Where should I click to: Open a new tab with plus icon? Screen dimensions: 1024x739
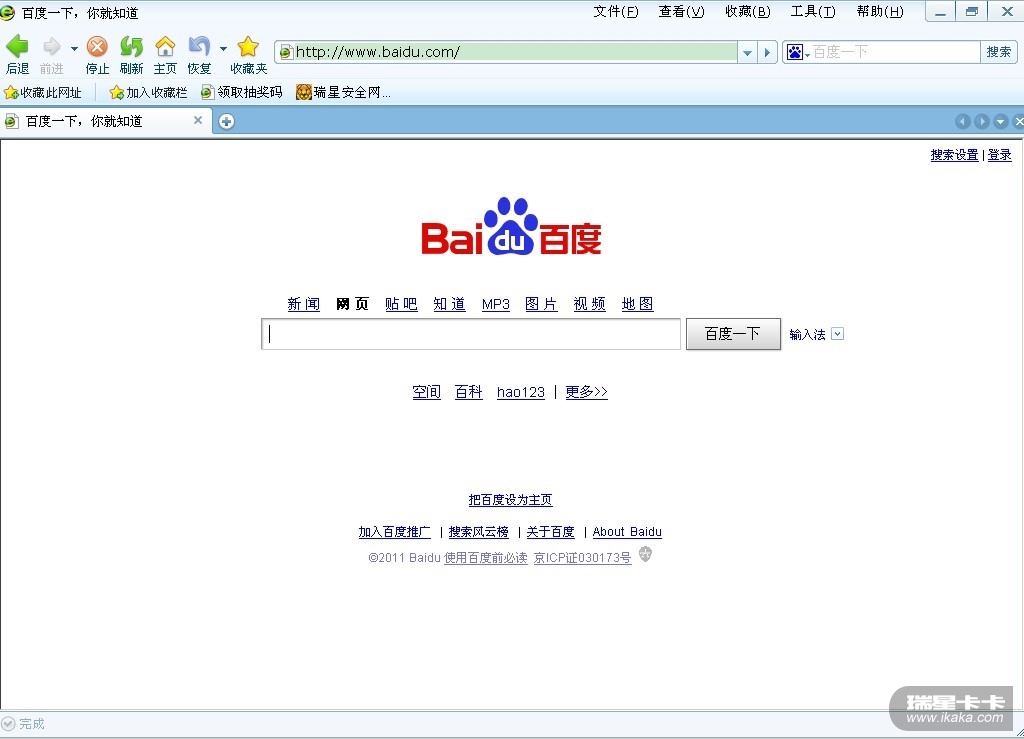point(227,121)
